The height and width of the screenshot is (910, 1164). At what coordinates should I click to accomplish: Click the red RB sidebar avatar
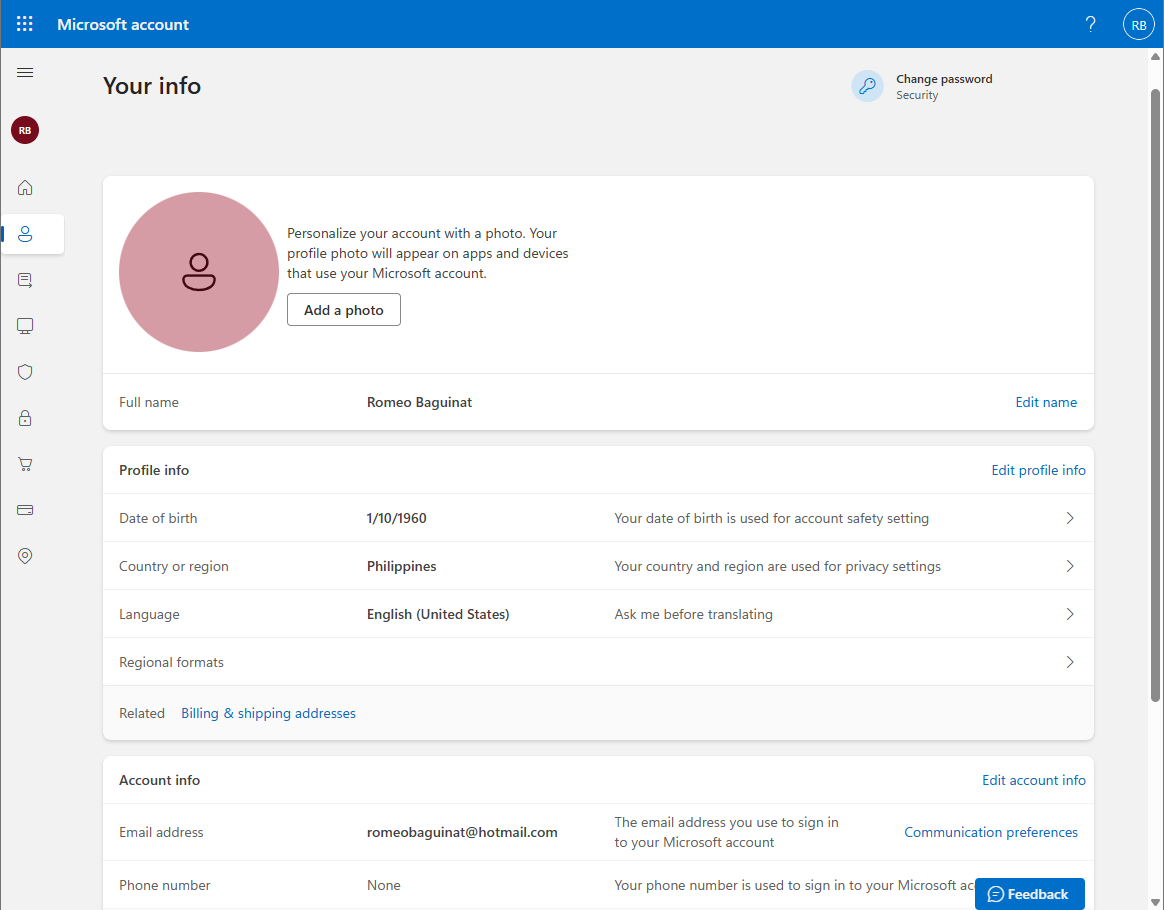25,130
